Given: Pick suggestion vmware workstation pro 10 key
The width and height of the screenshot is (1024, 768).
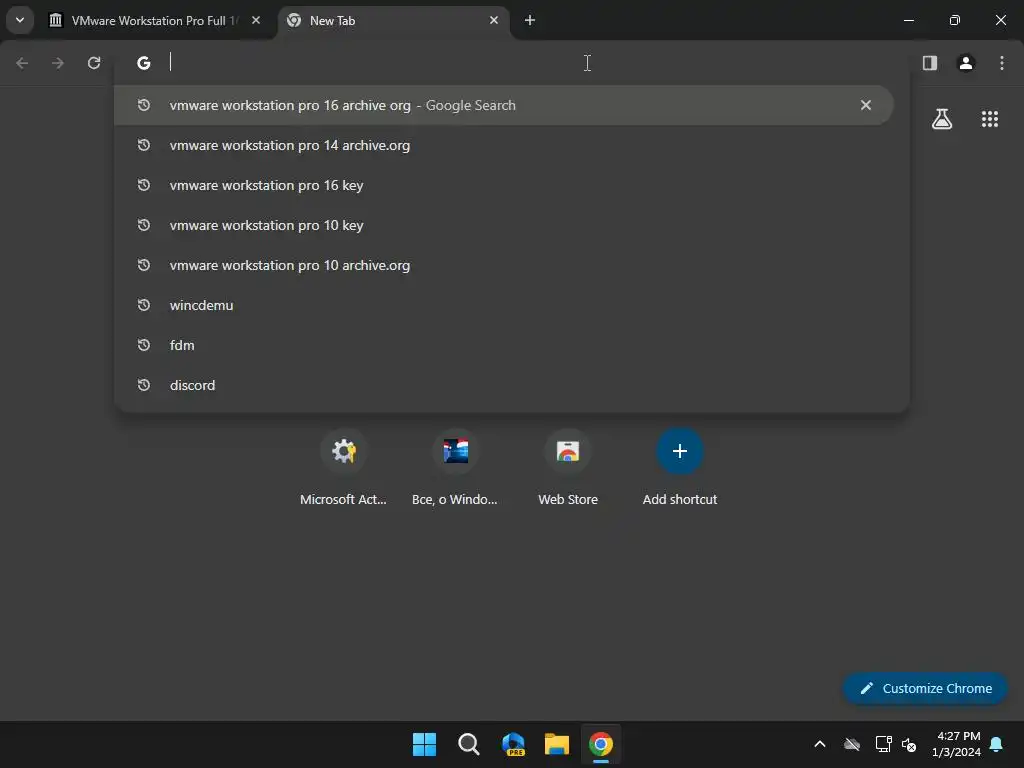Looking at the screenshot, I should [x=504, y=225].
